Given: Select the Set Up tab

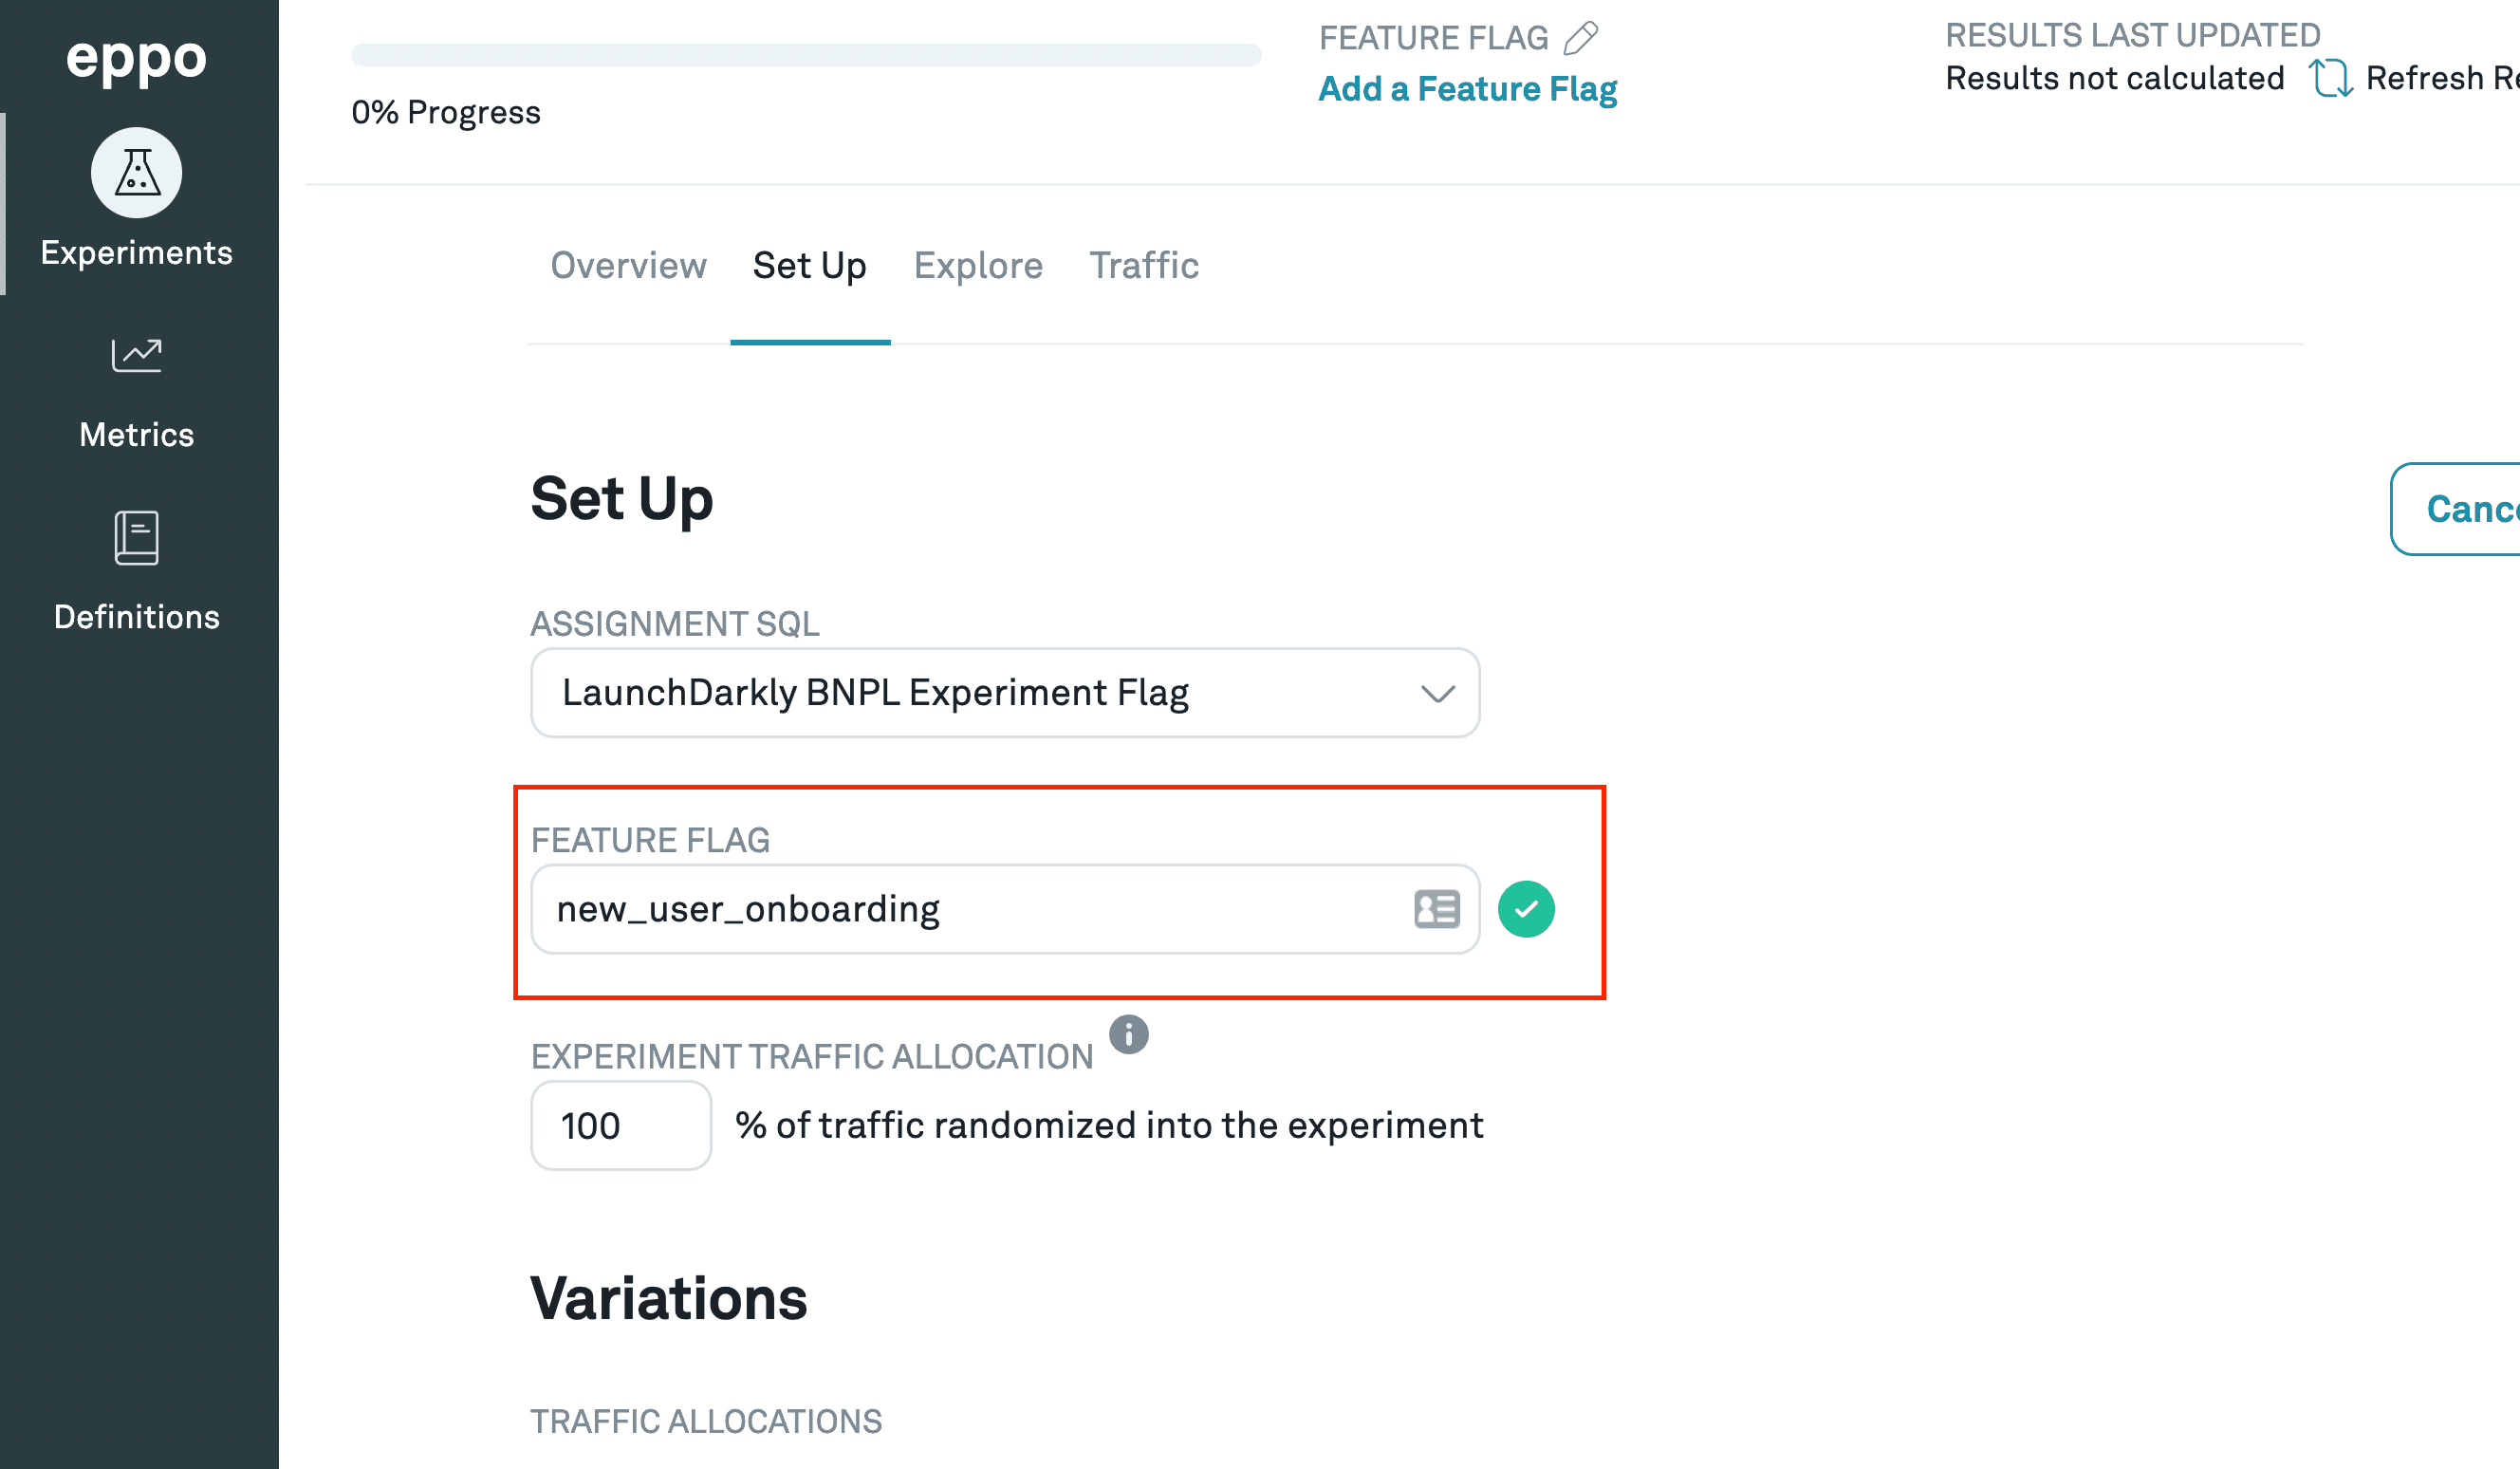Looking at the screenshot, I should tap(809, 266).
